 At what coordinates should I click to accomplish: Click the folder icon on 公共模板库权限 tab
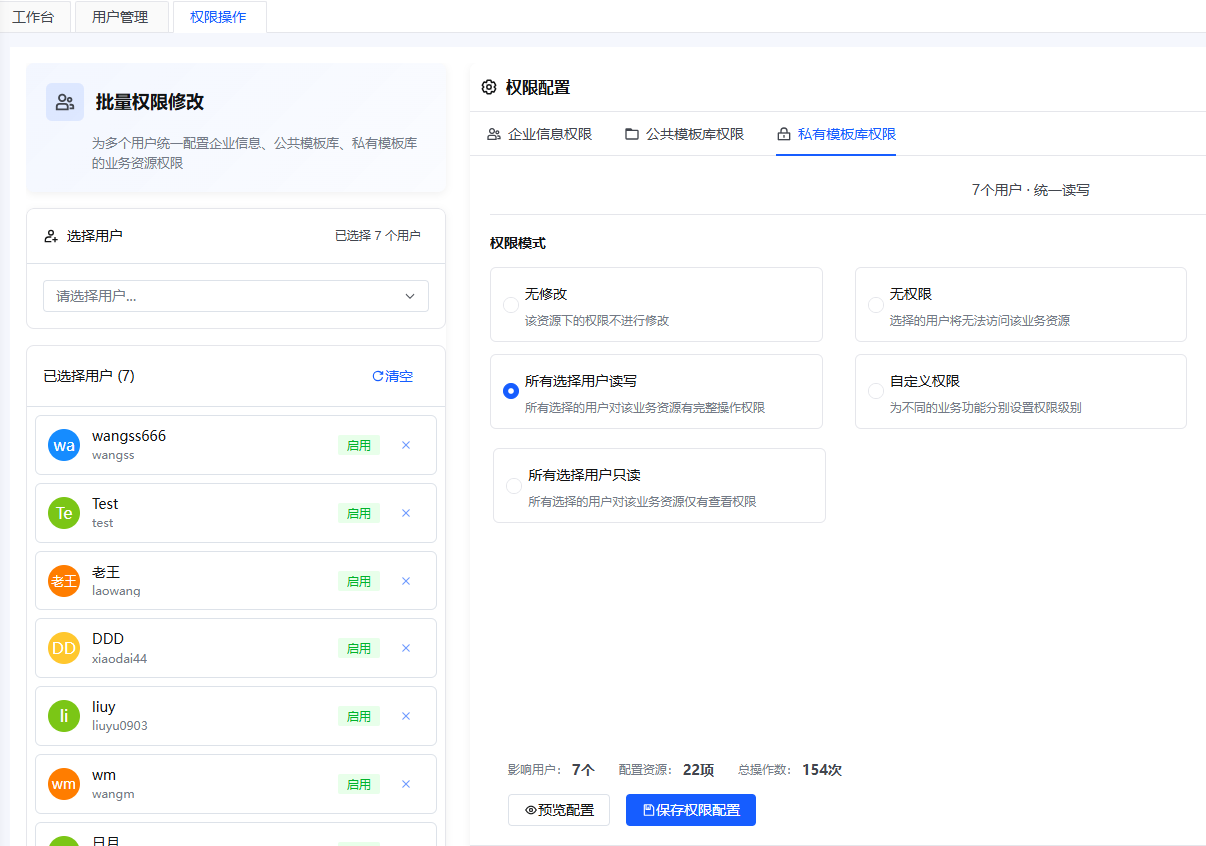click(x=632, y=133)
